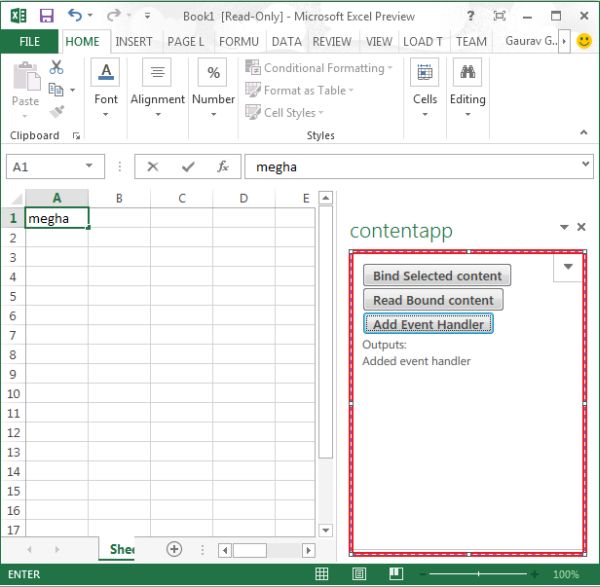Click the horizontal scrollbar left arrow
This screenshot has height=587, width=600.
click(225, 550)
